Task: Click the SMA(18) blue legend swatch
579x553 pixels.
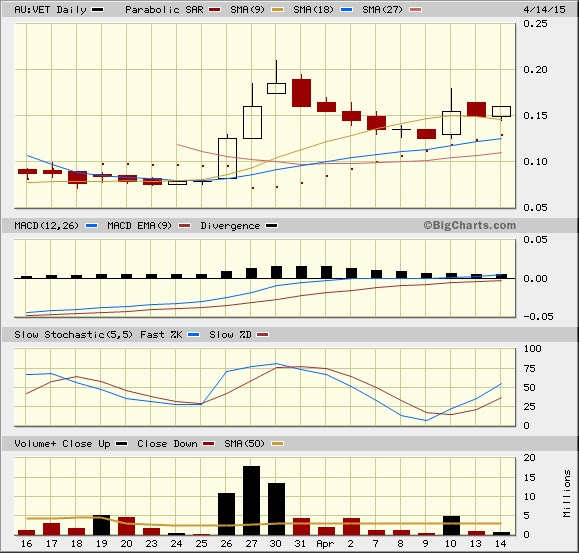Action: [347, 10]
